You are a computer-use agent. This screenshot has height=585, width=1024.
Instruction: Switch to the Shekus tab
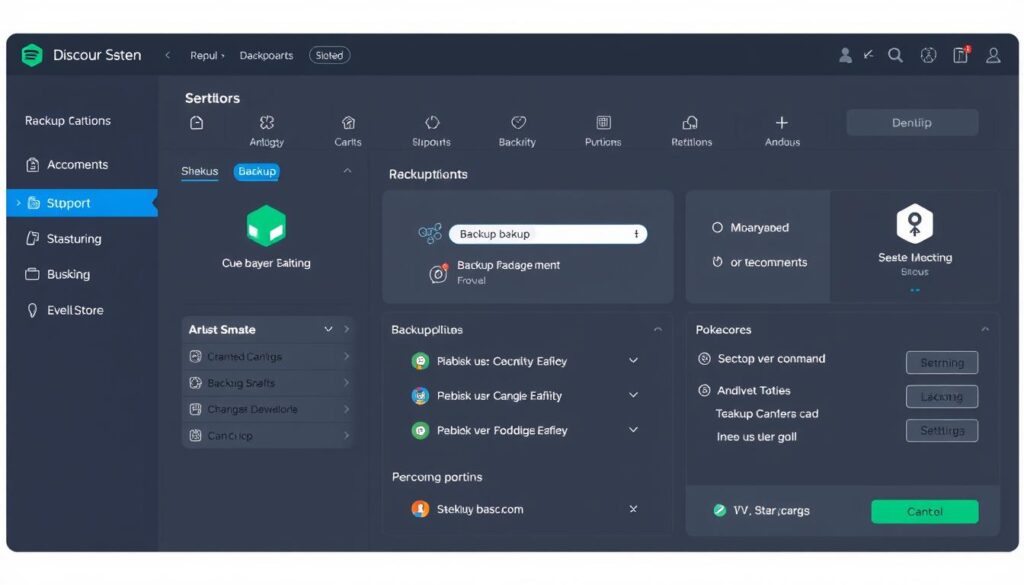200,172
